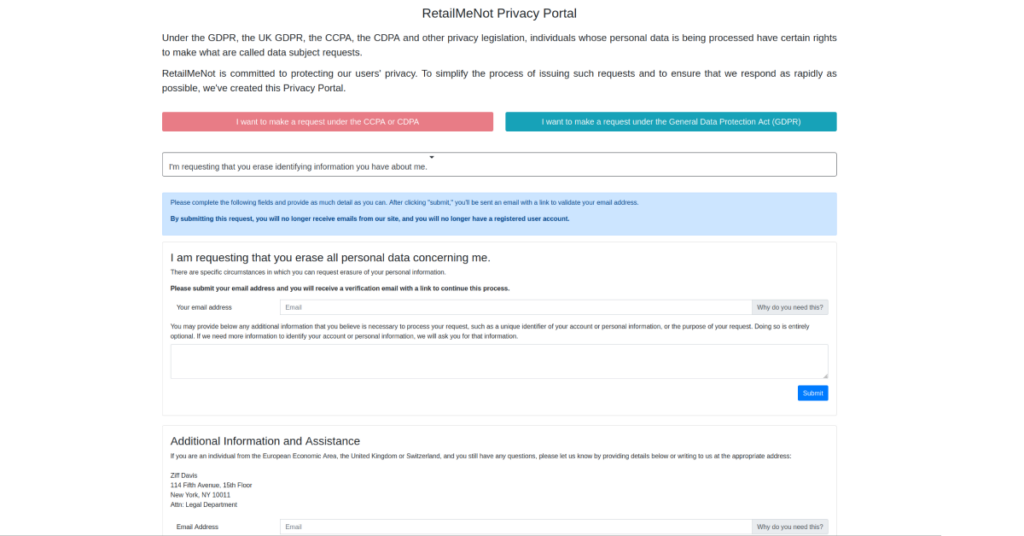Screen dimensions: 1024x536
Task: Click the additional information text area
Action: (499, 361)
